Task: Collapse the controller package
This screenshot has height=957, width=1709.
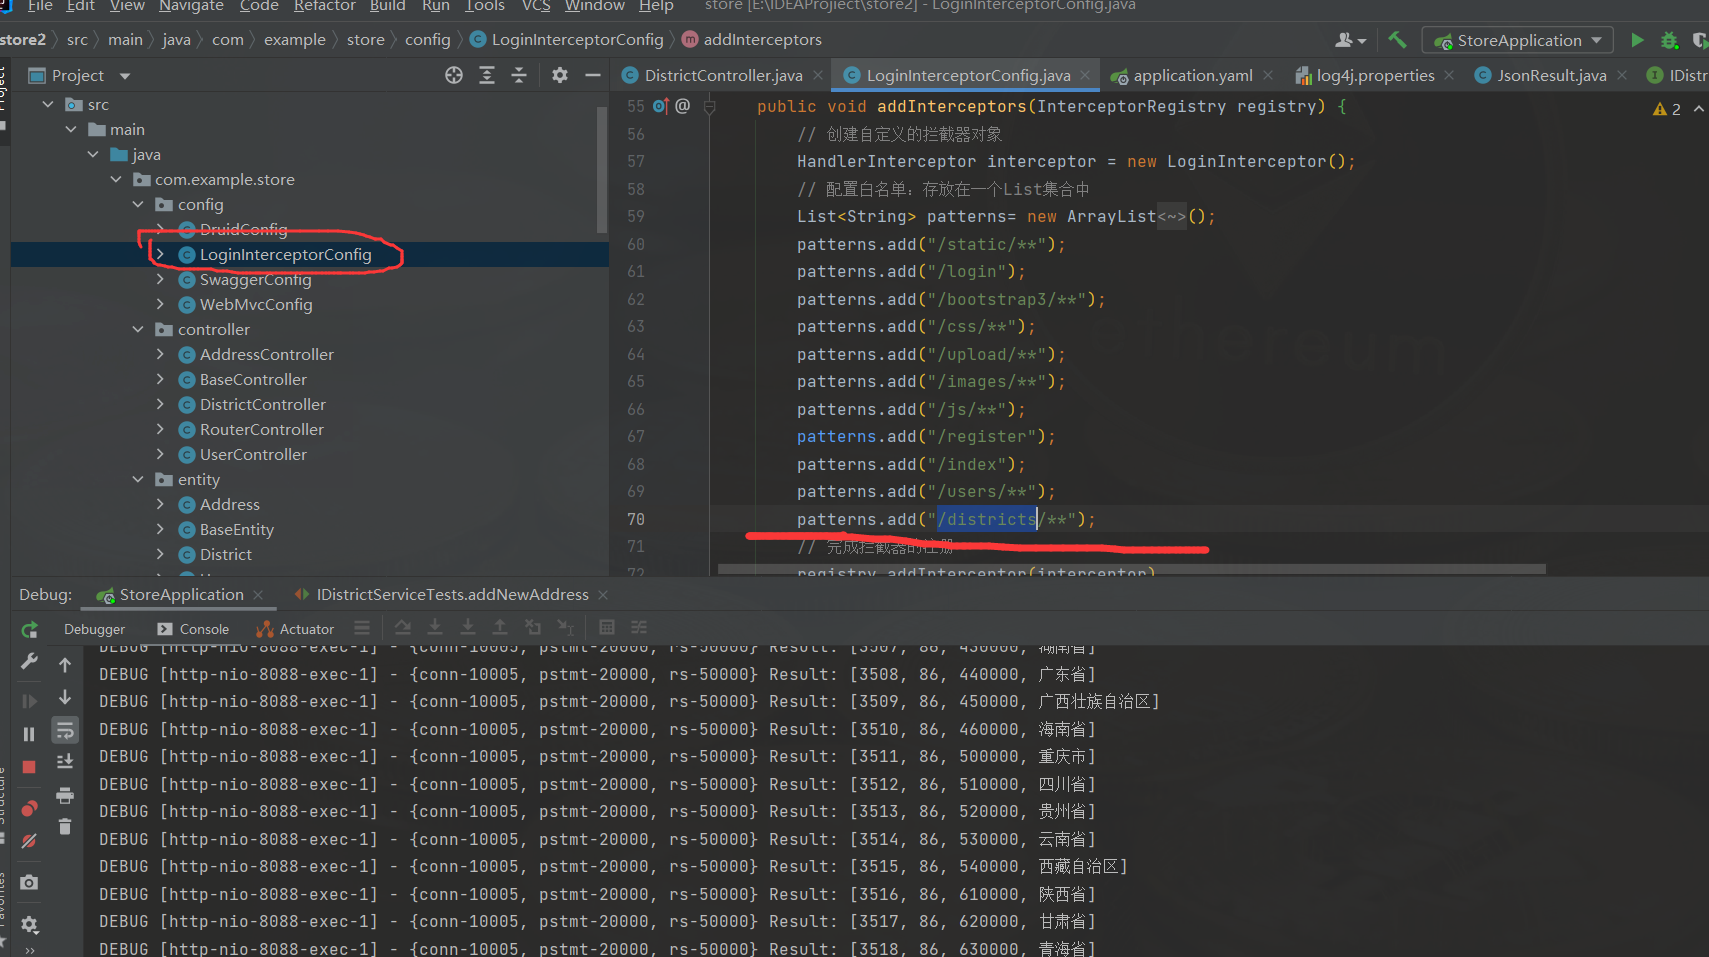Action: [x=138, y=329]
